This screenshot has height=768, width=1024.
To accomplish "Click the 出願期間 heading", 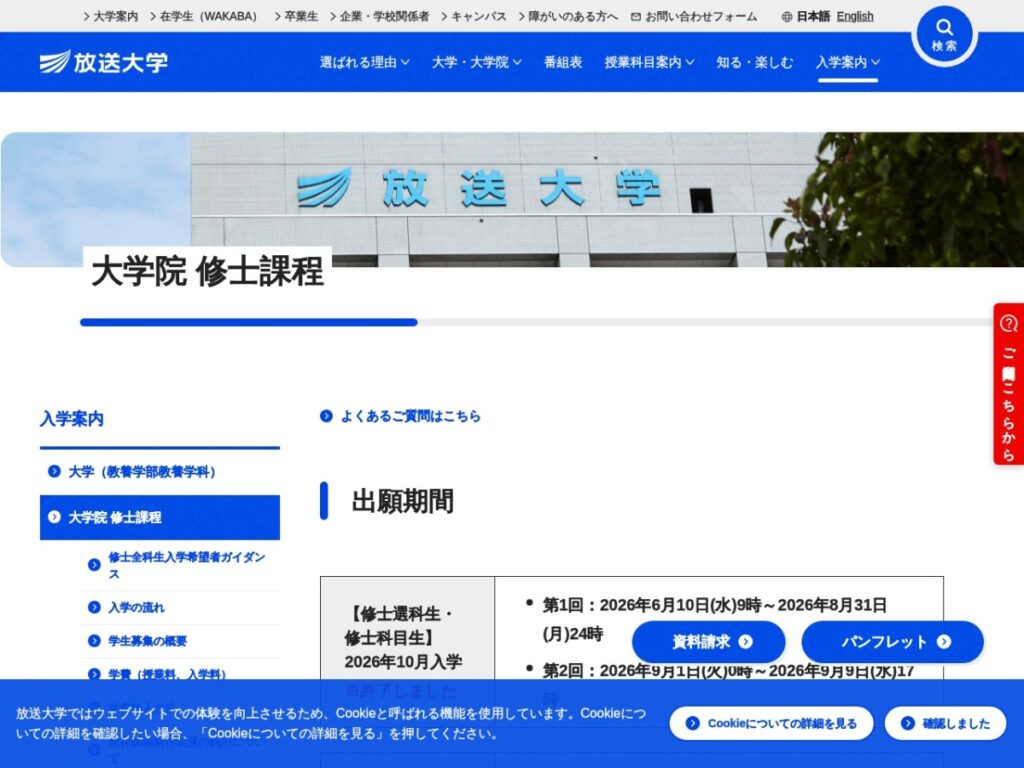I will (402, 502).
